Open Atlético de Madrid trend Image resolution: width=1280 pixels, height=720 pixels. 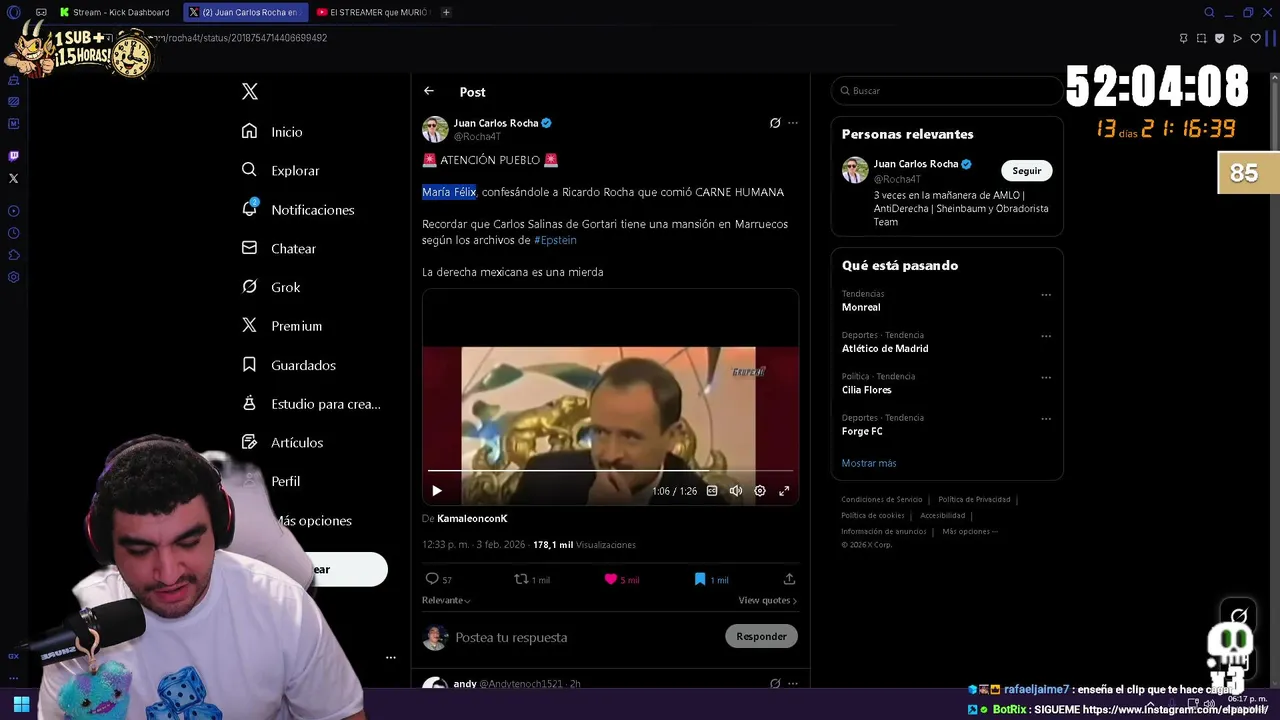pyautogui.click(x=885, y=348)
